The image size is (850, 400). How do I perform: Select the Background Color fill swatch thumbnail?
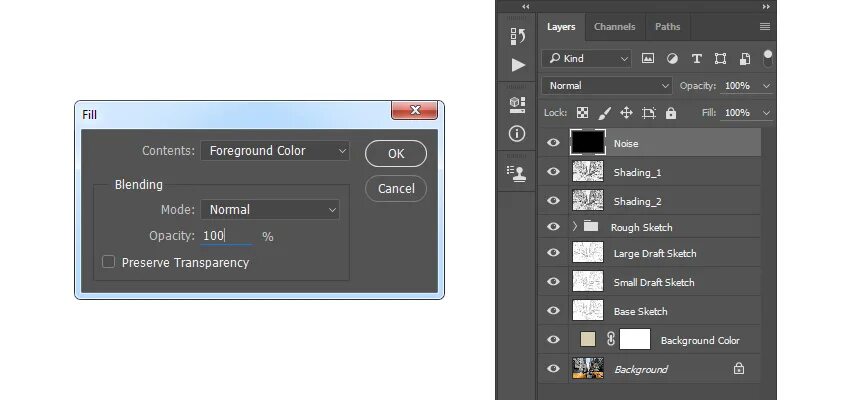click(588, 339)
